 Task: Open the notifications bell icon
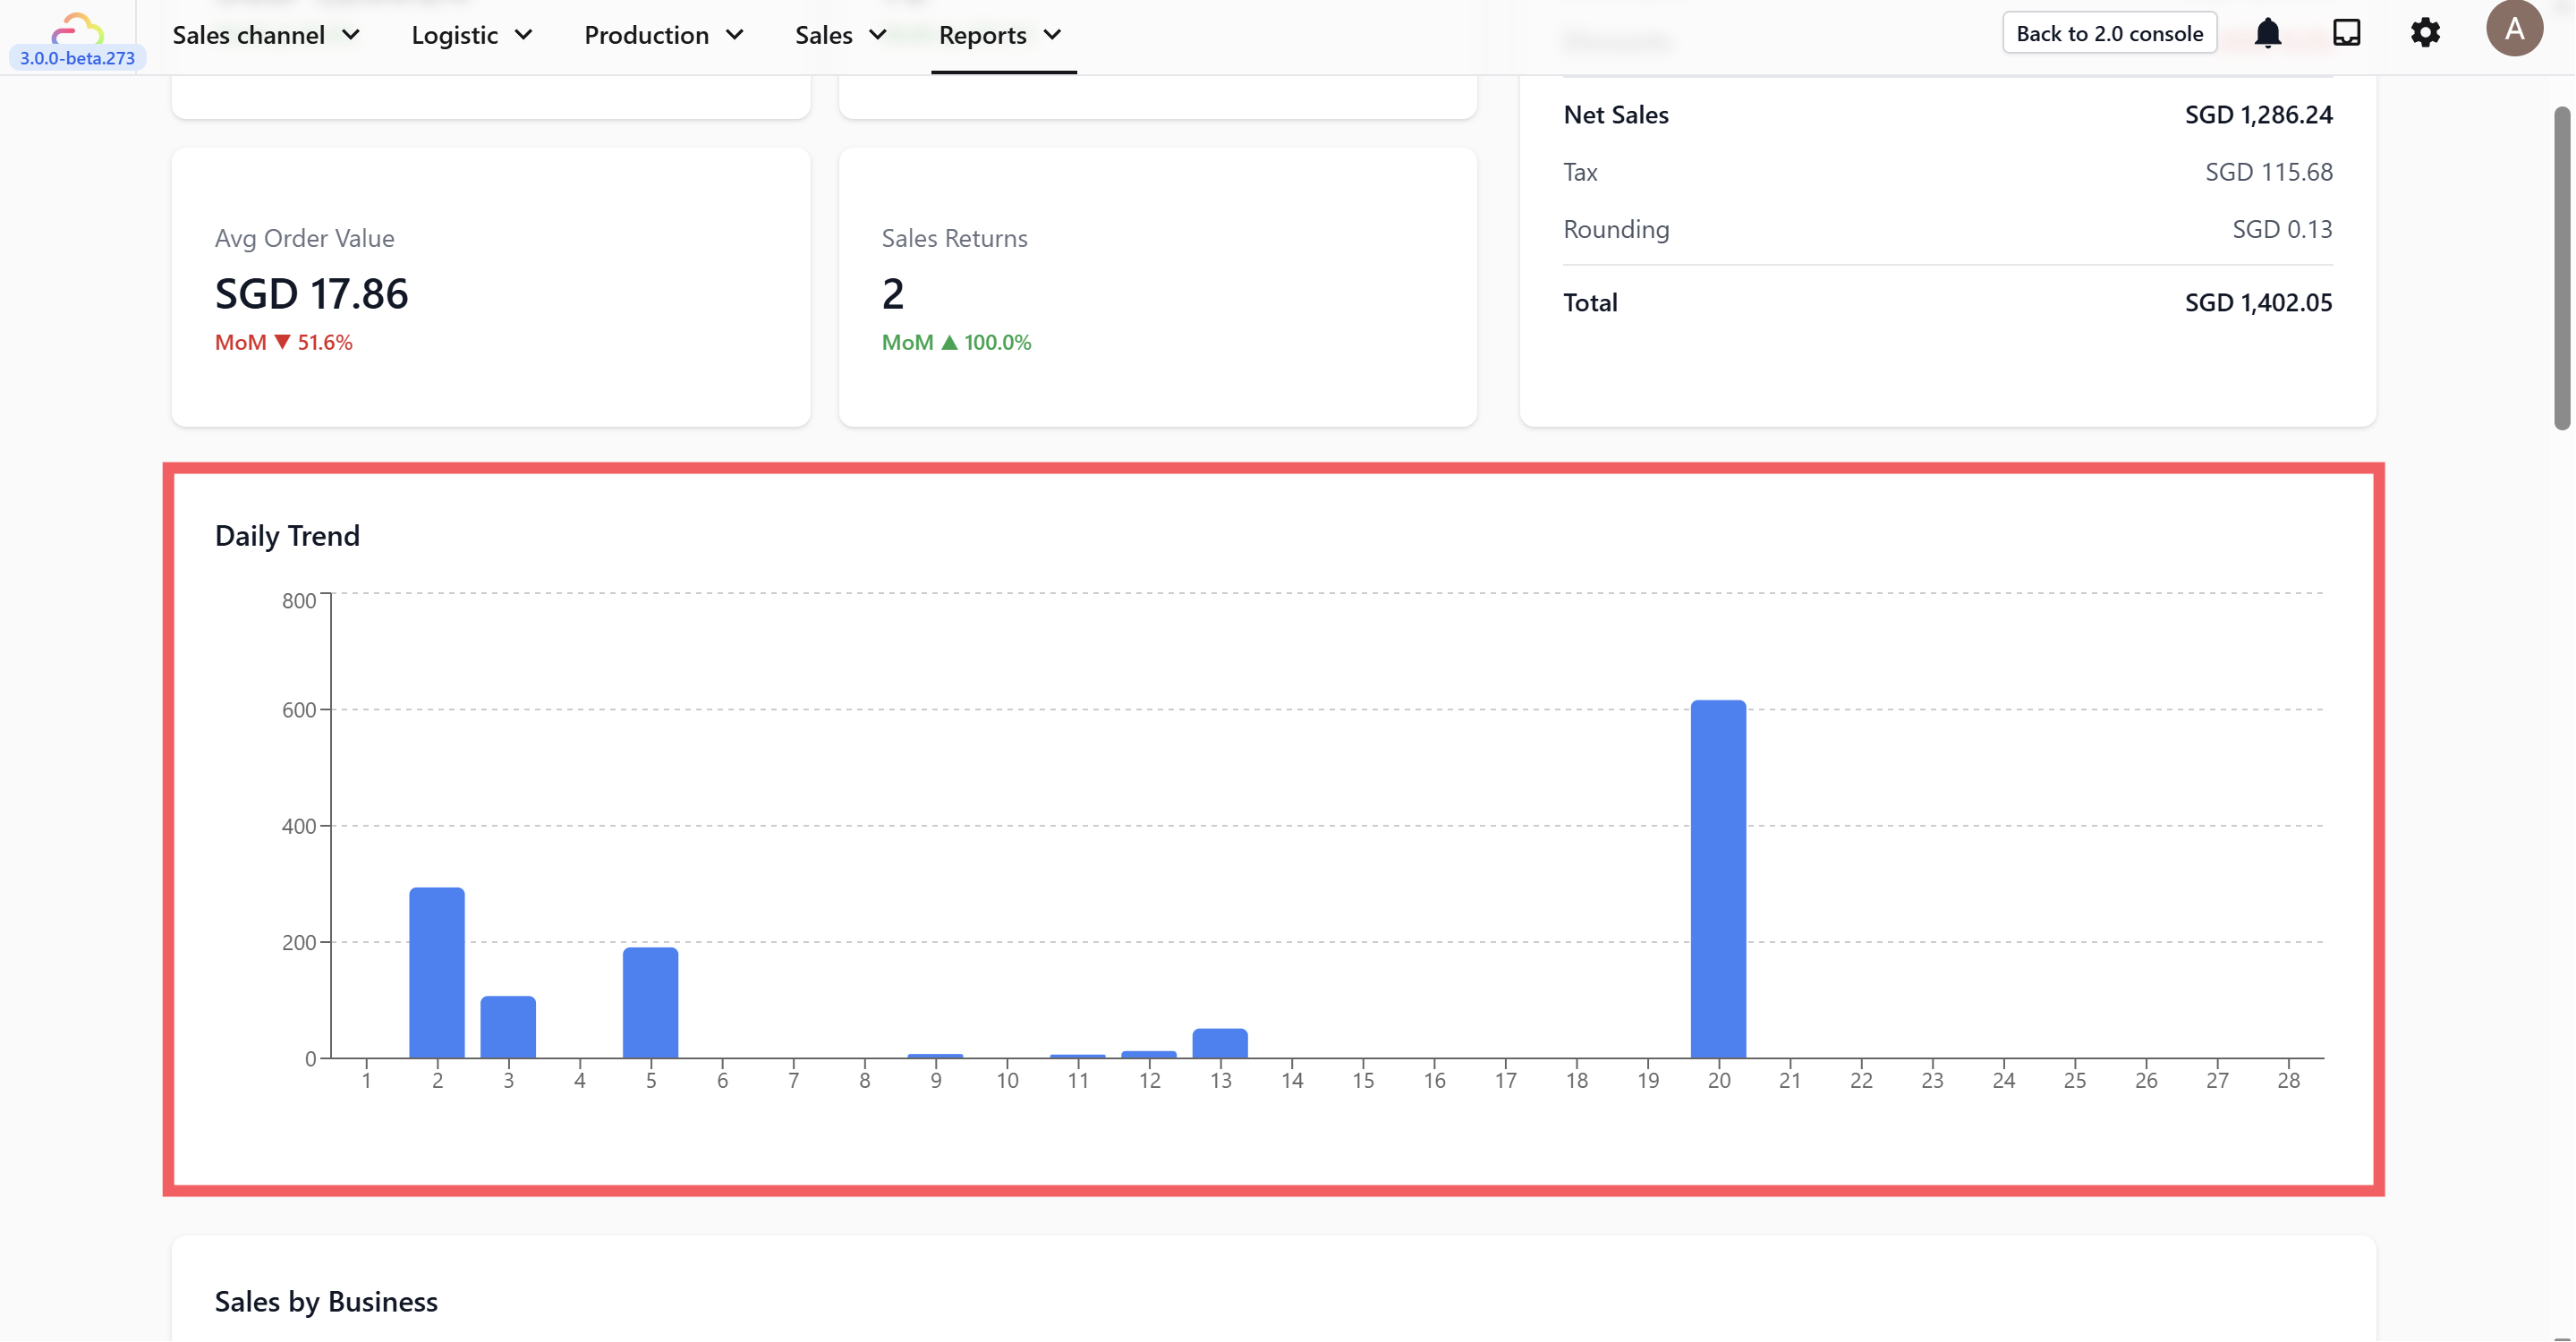(x=2267, y=33)
